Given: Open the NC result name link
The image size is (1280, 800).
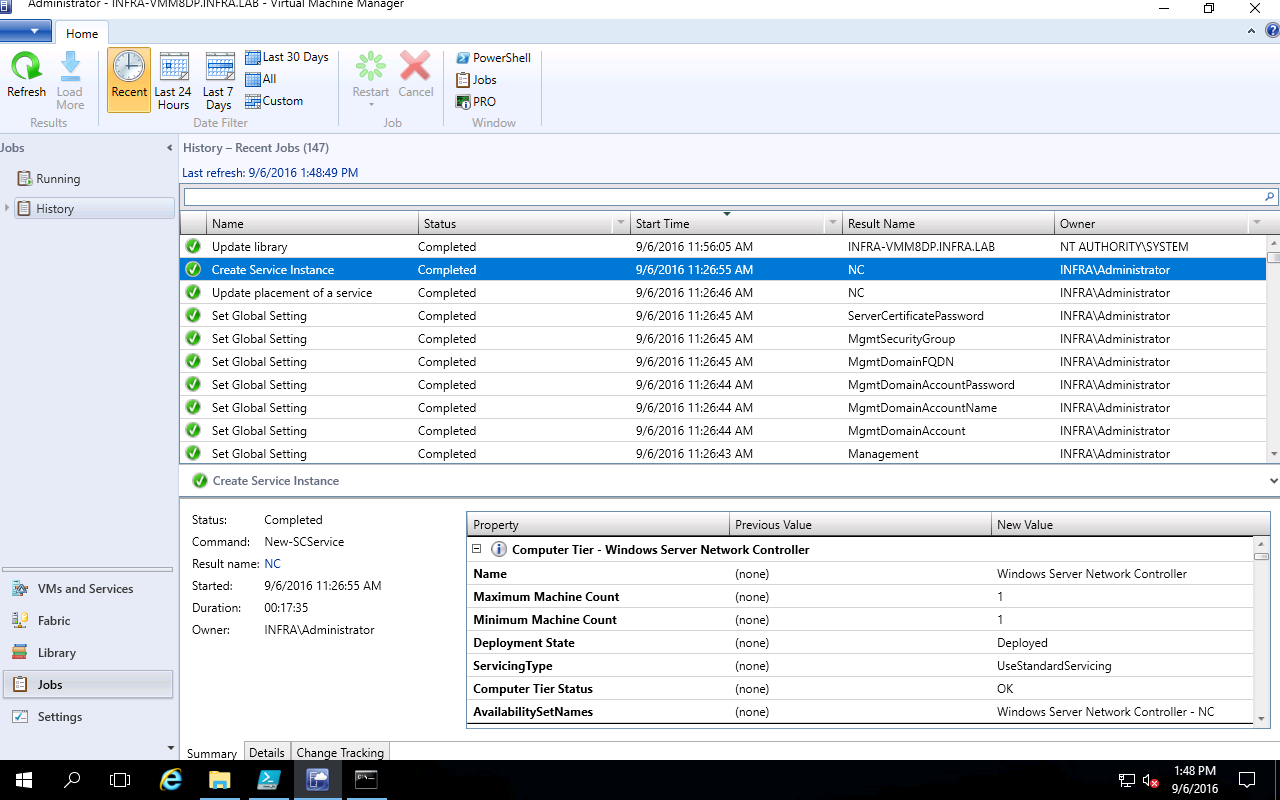Looking at the screenshot, I should (x=272, y=564).
